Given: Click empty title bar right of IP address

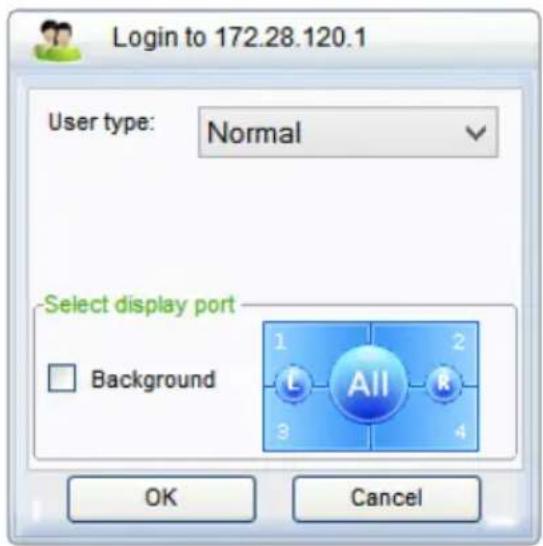Looking at the screenshot, I should [x=449, y=38].
